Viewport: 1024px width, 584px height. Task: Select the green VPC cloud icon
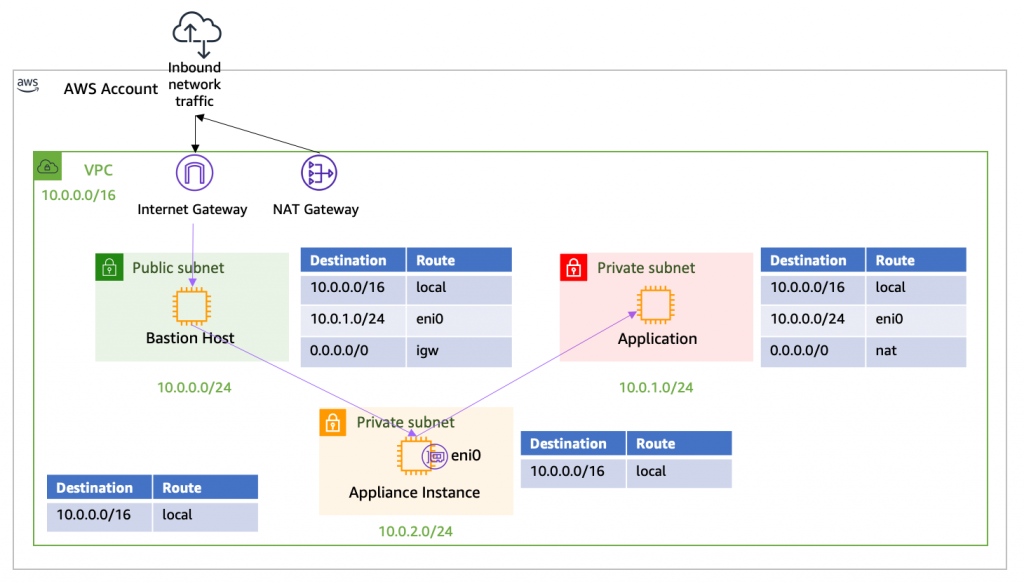point(46,165)
